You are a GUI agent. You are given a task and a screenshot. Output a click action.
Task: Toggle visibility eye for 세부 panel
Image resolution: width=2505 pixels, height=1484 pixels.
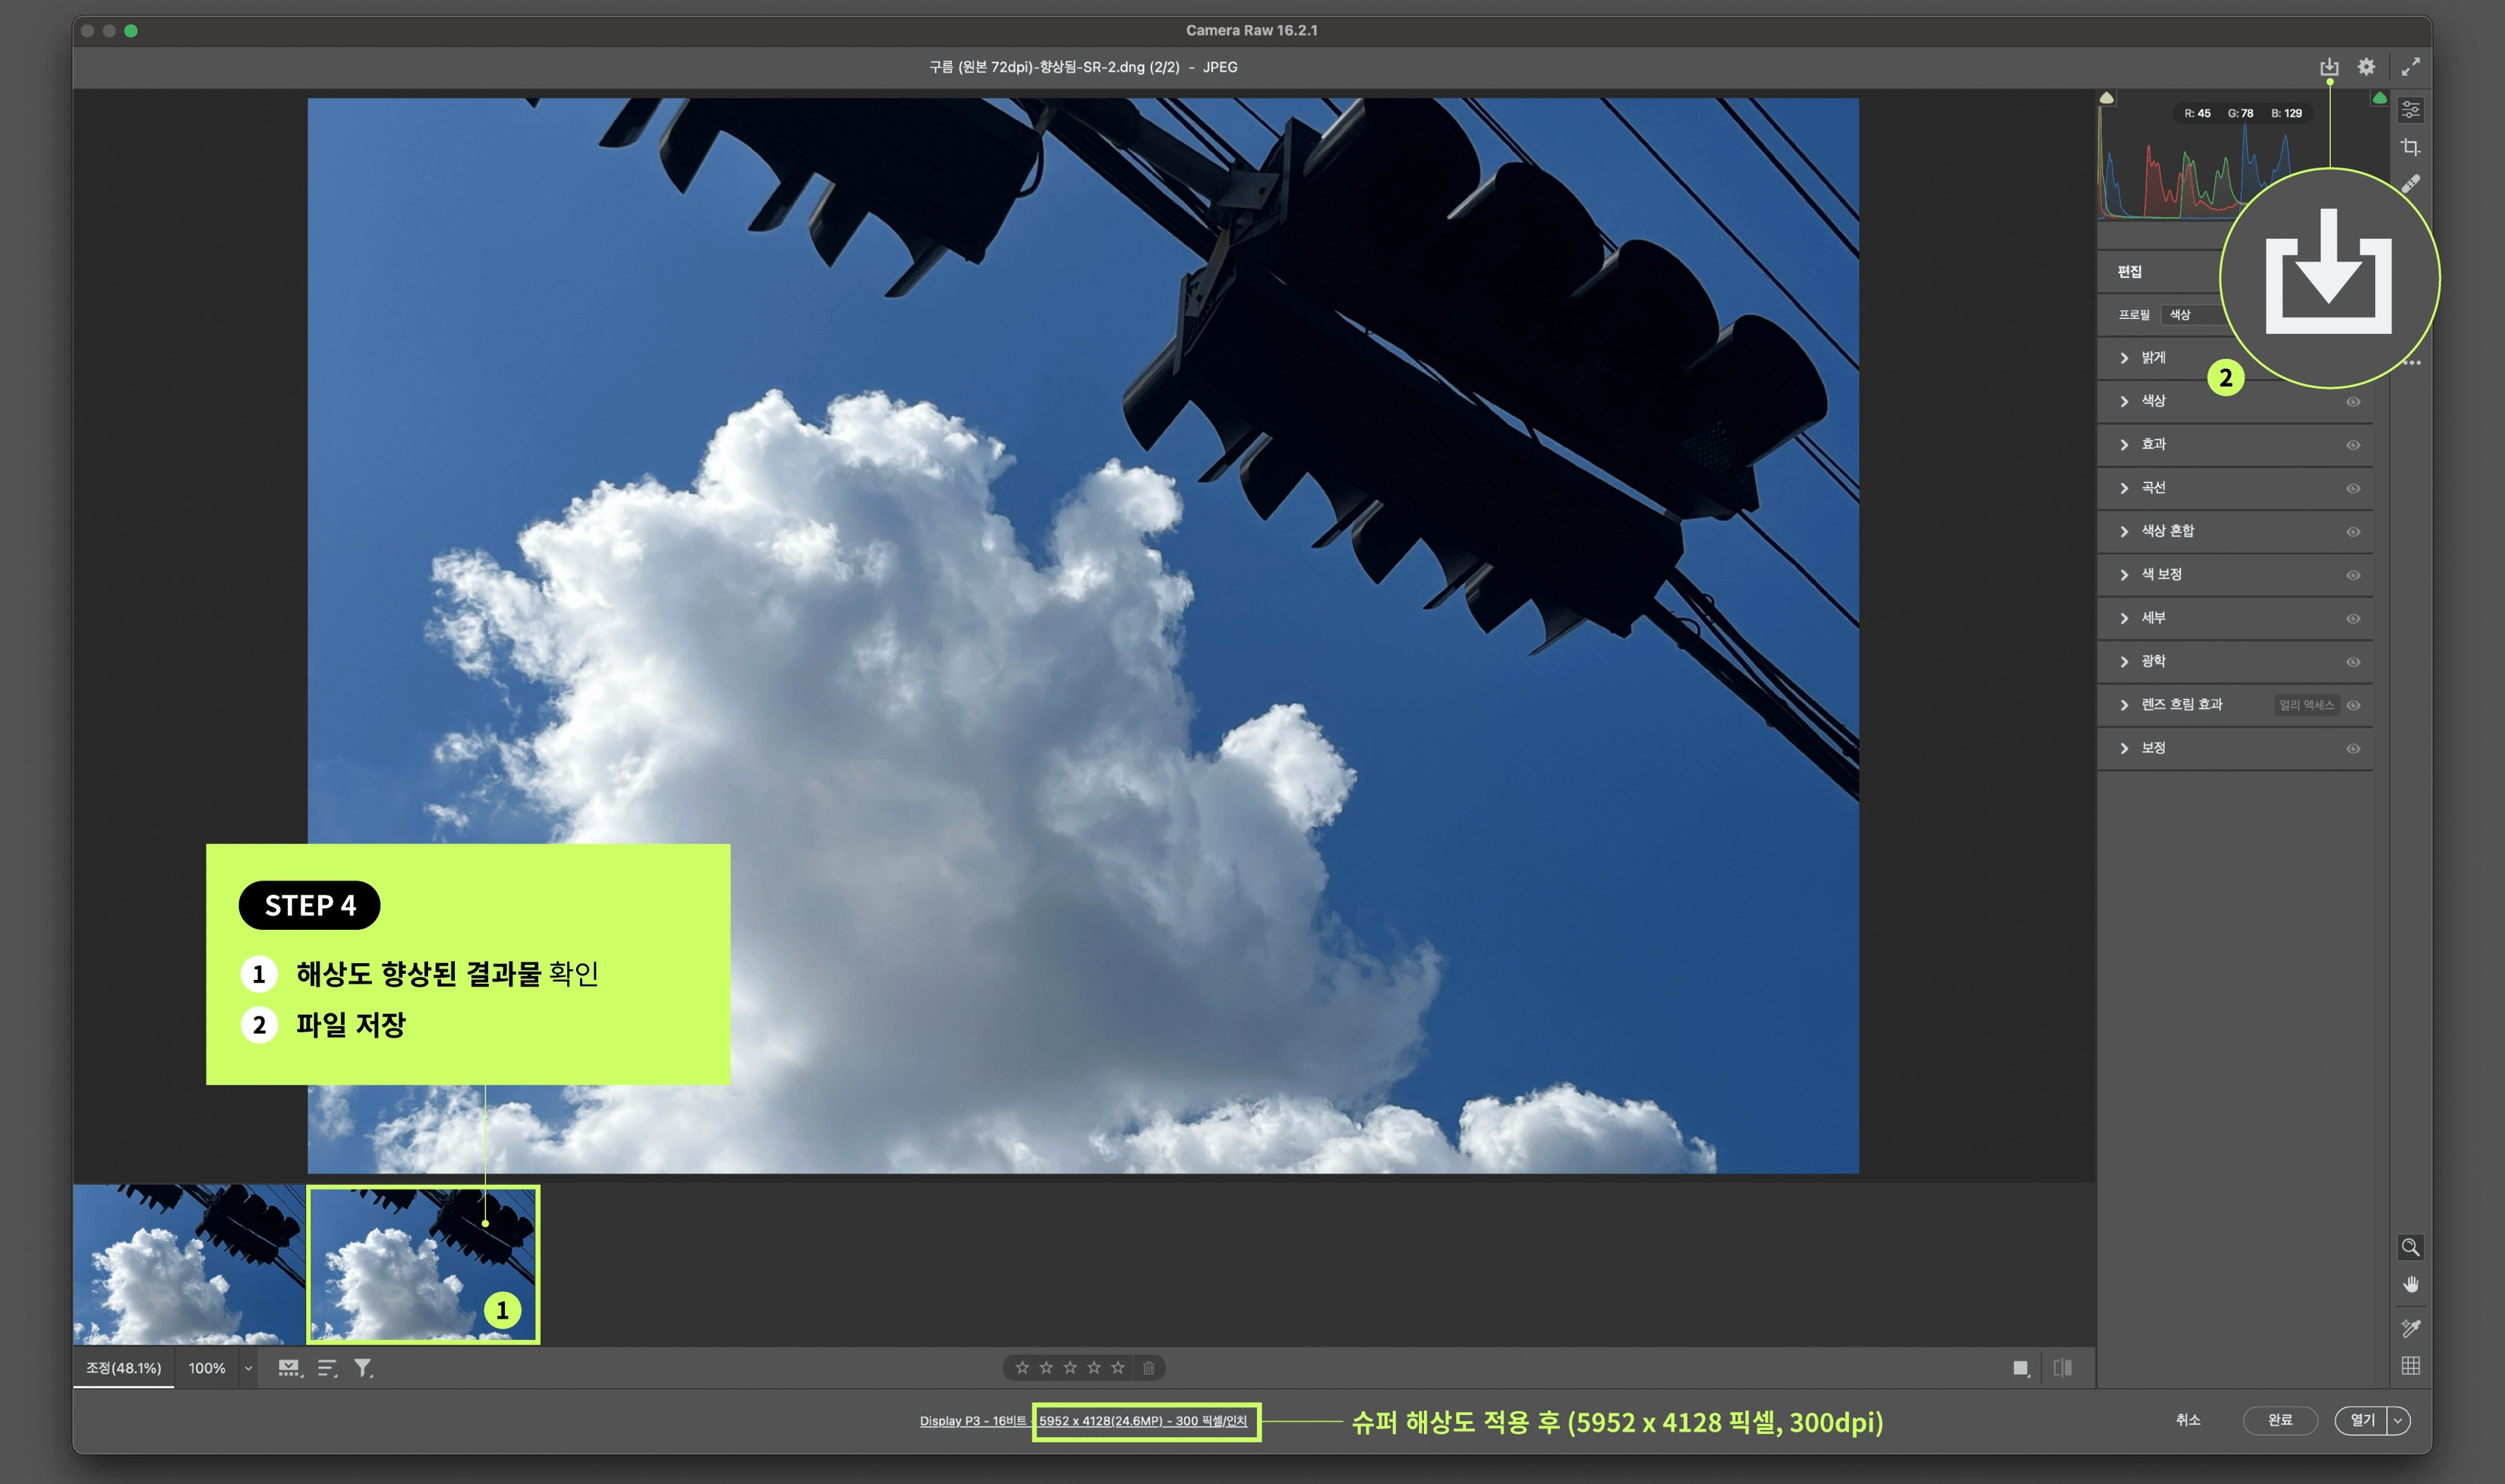click(x=2353, y=619)
